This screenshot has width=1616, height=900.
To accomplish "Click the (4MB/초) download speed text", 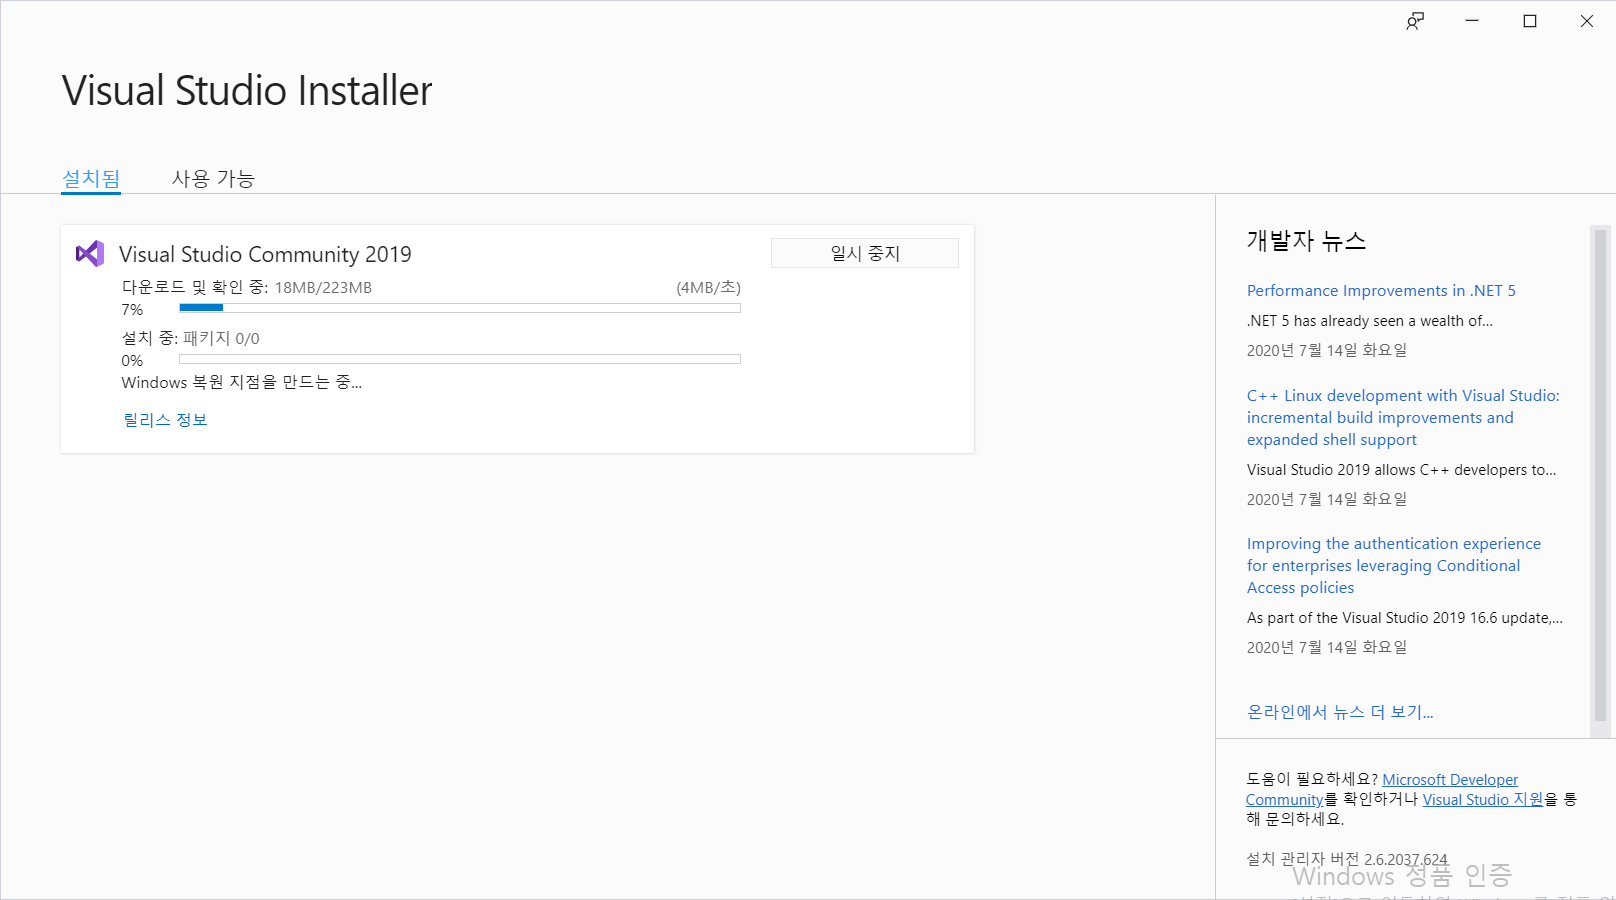I will coord(708,288).
